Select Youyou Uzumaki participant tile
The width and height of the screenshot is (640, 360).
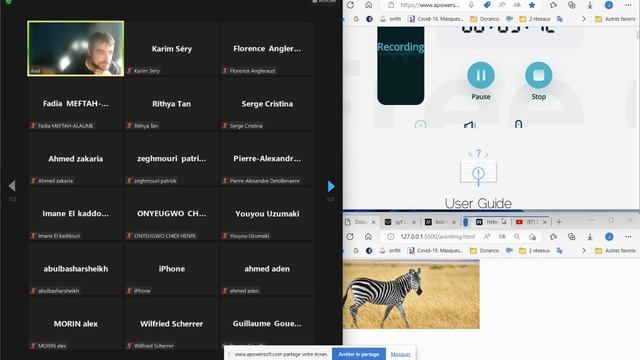[x=267, y=214]
